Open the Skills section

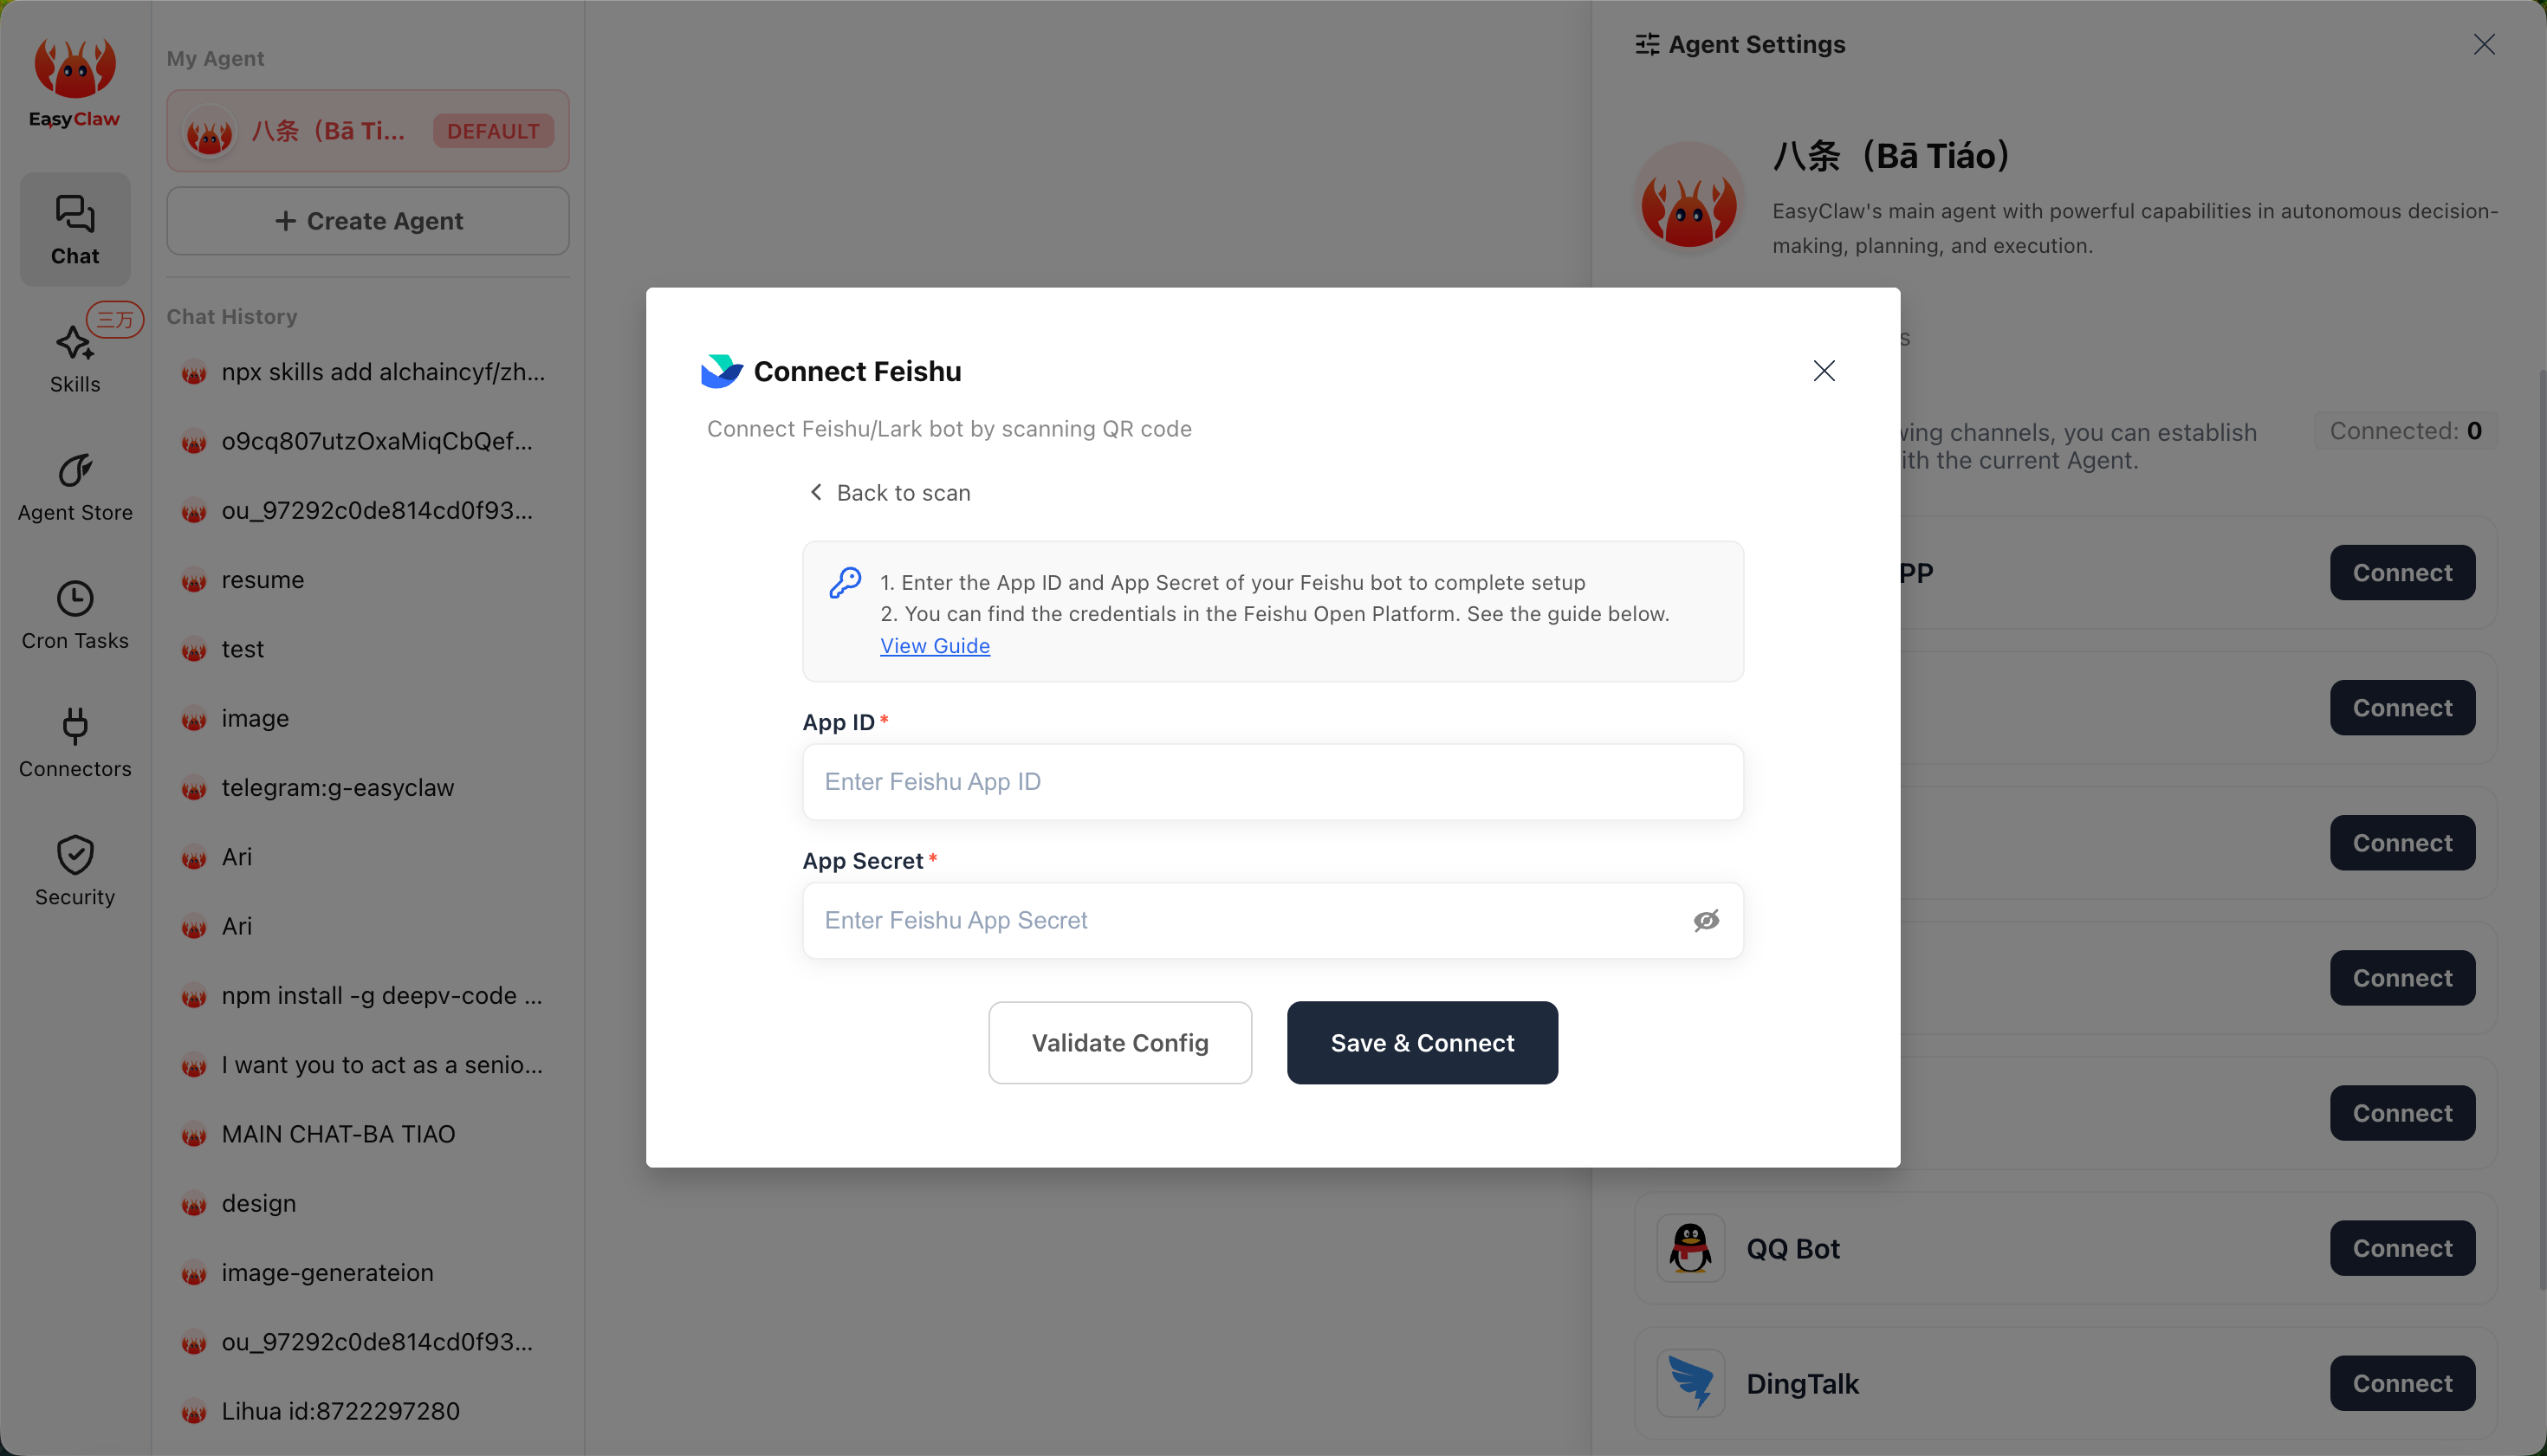click(x=75, y=358)
